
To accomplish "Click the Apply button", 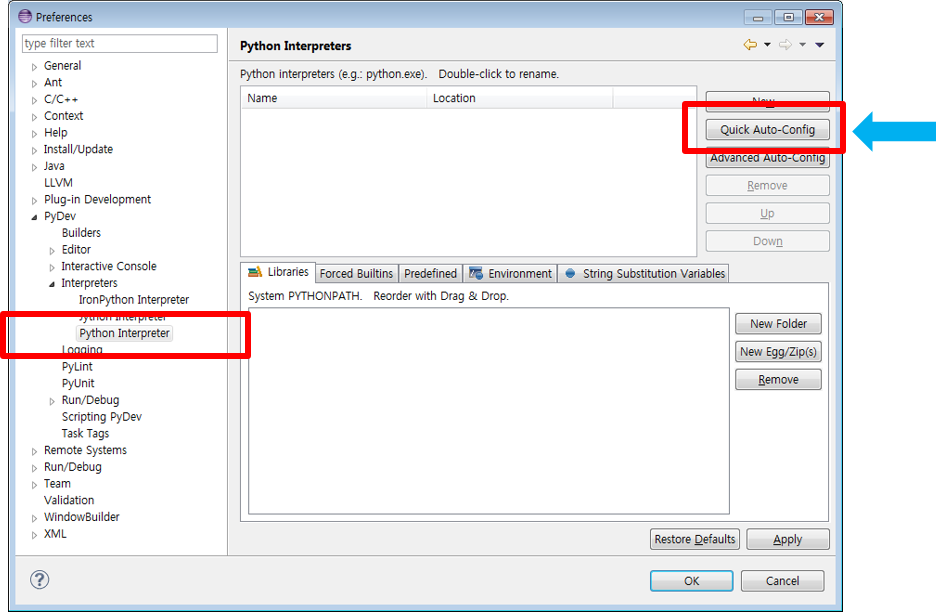I will (x=787, y=540).
